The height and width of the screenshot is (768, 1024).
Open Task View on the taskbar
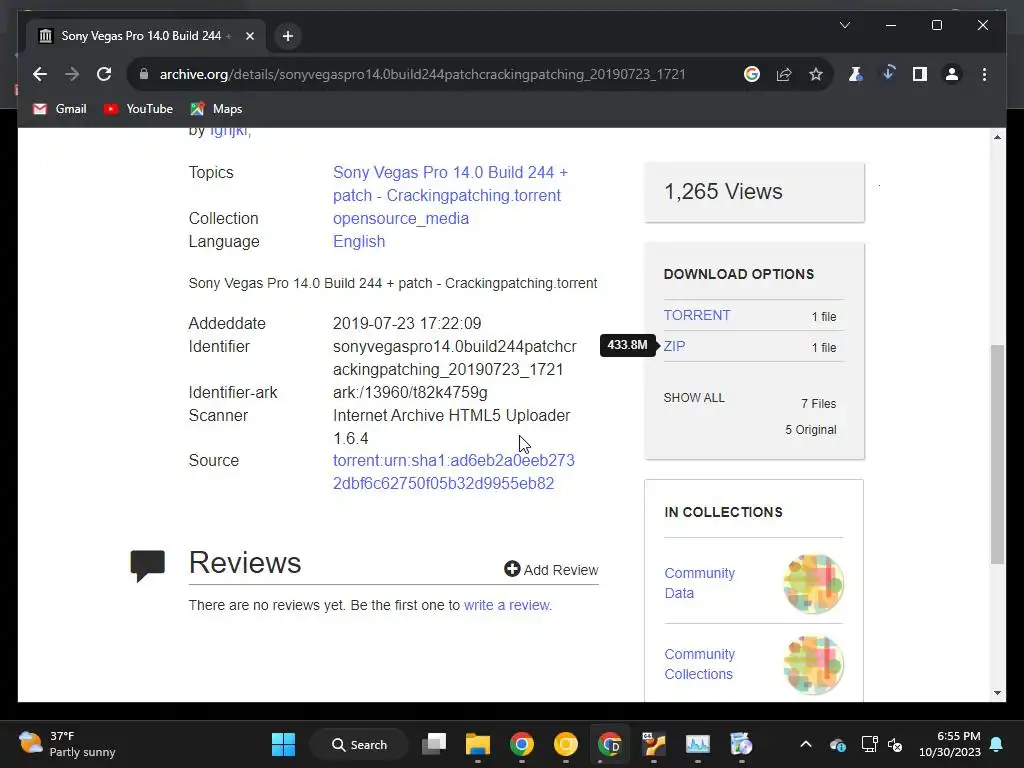point(434,744)
